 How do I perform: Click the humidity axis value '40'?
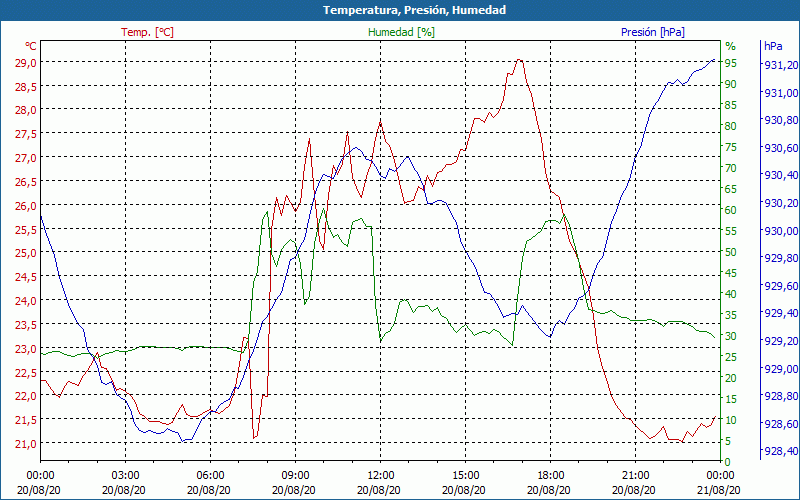pyautogui.click(x=731, y=294)
